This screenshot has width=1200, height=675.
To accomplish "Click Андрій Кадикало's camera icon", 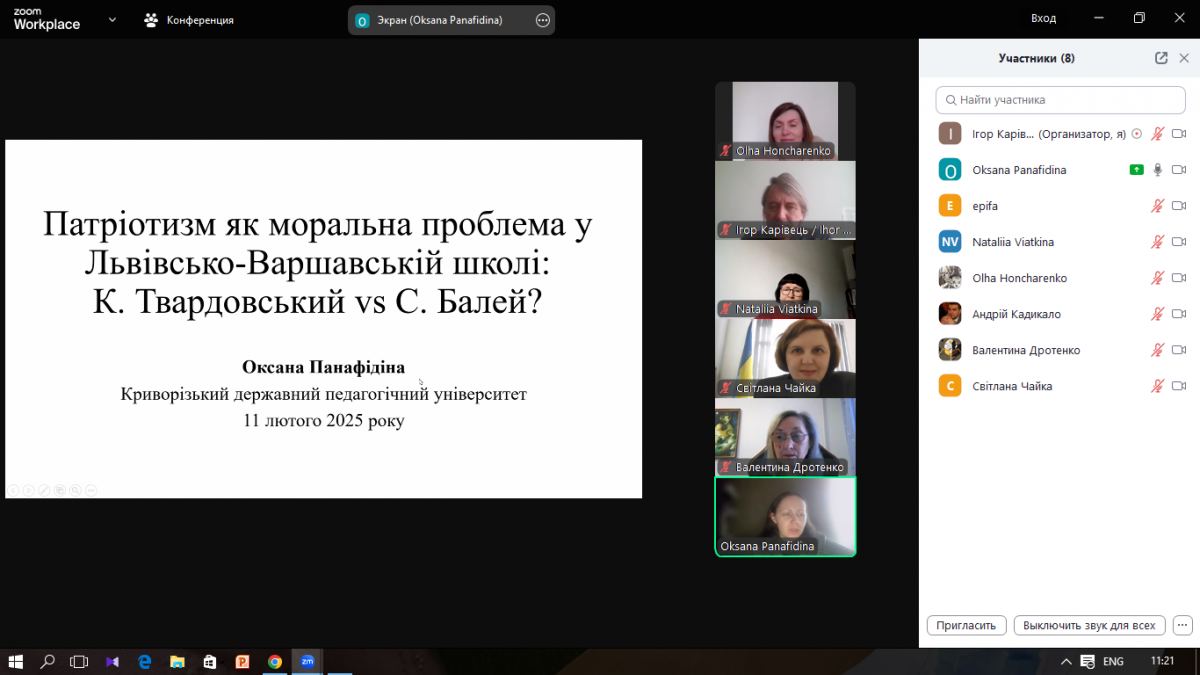I will coord(1179,314).
